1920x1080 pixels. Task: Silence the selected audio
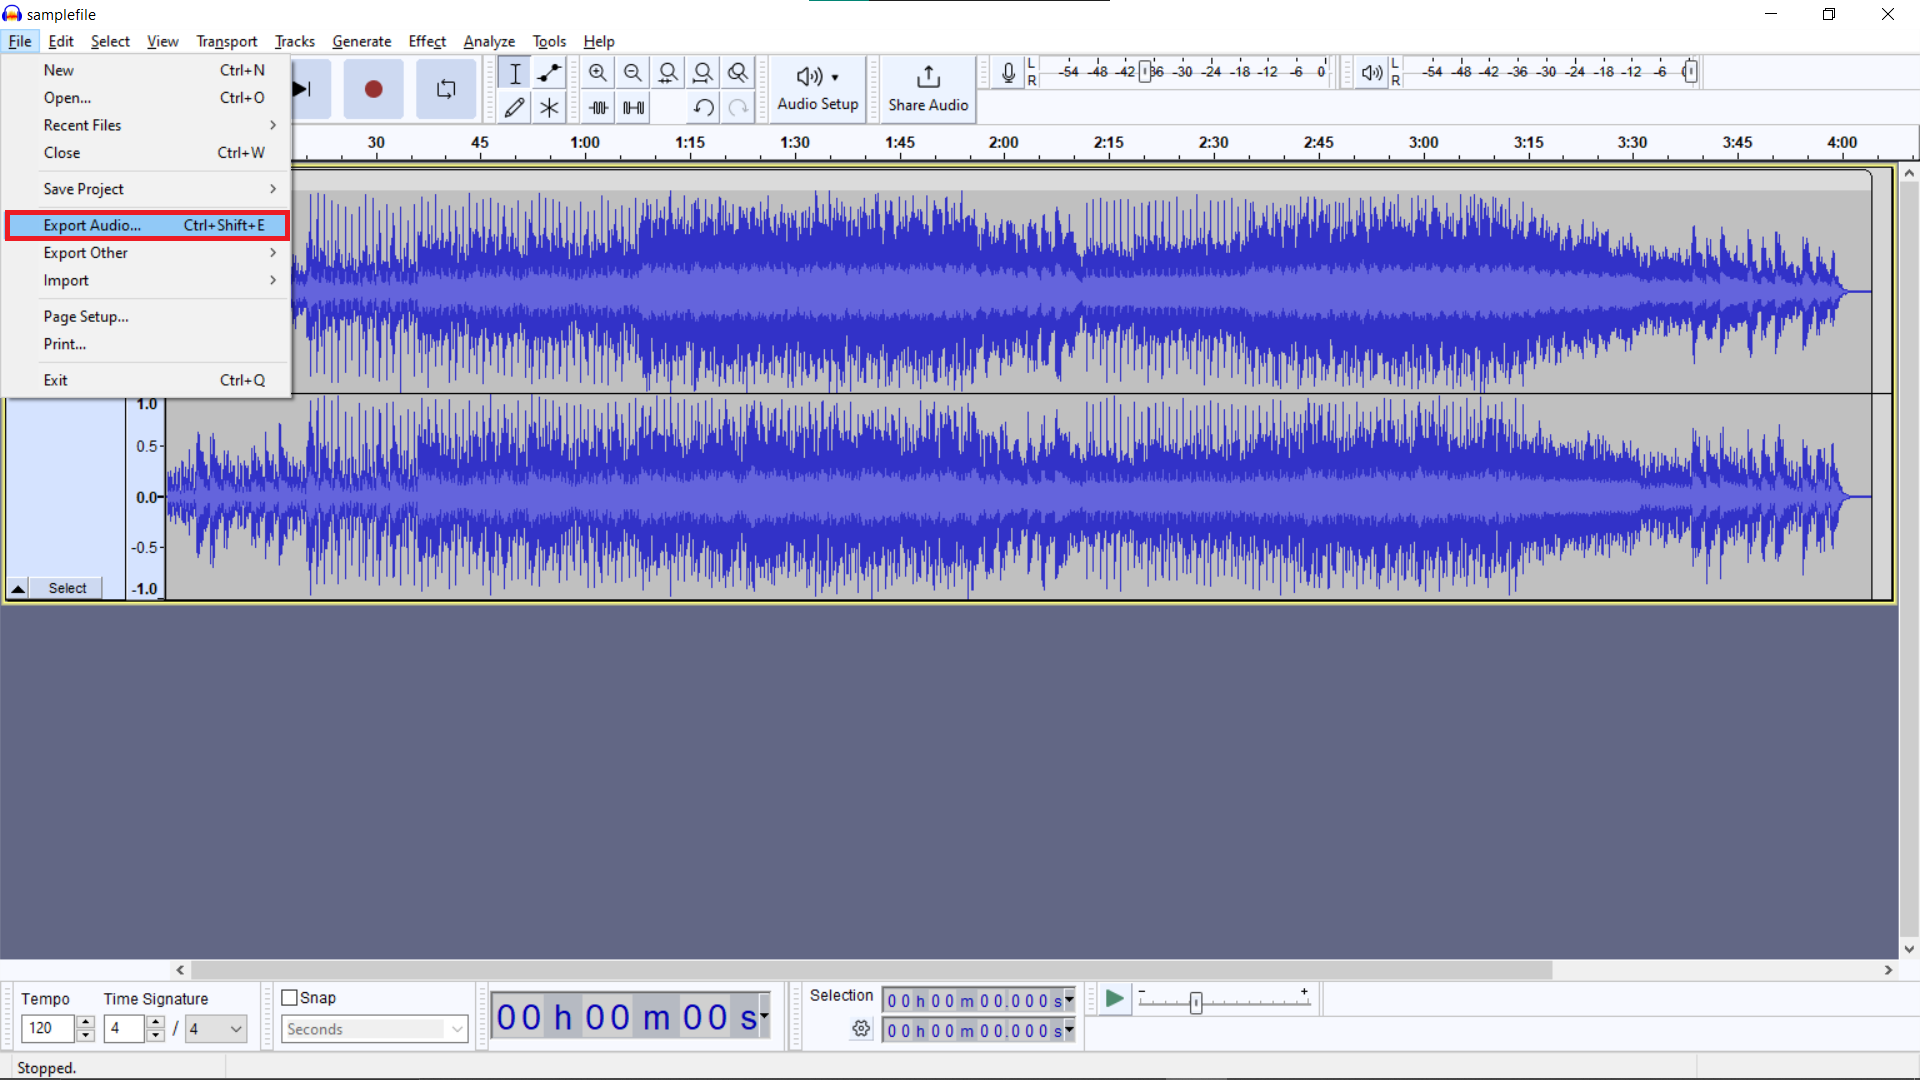click(632, 107)
